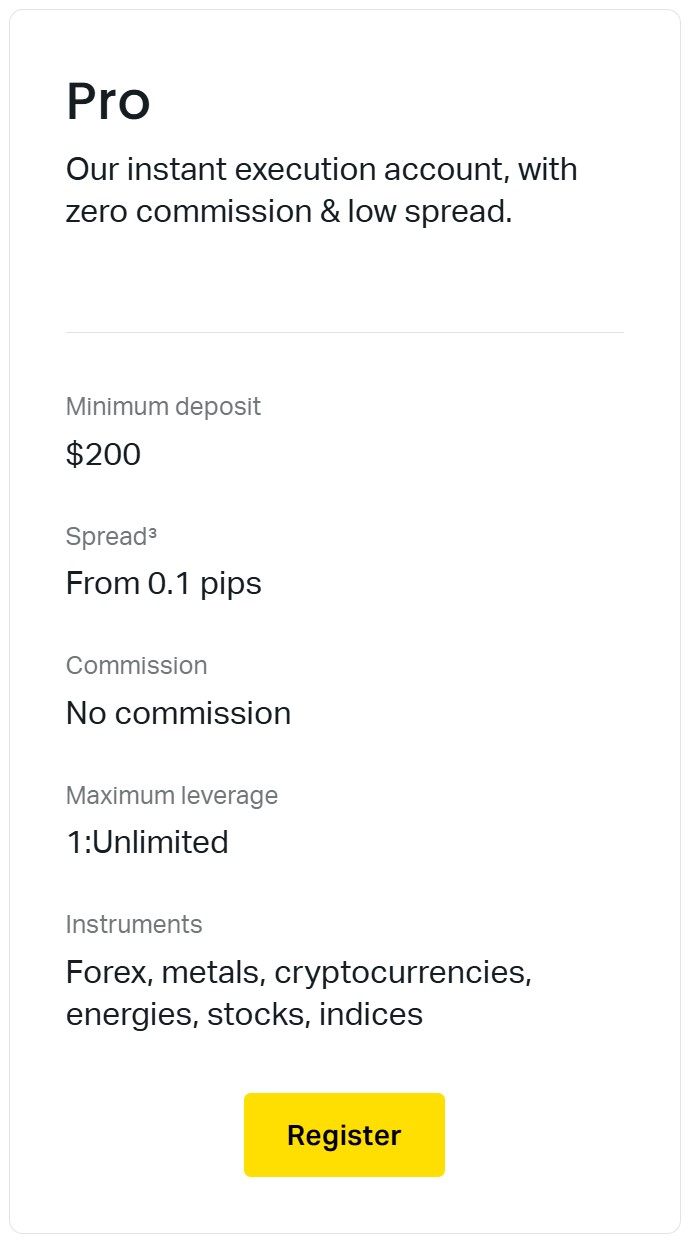Click the instant execution account description

321,190
